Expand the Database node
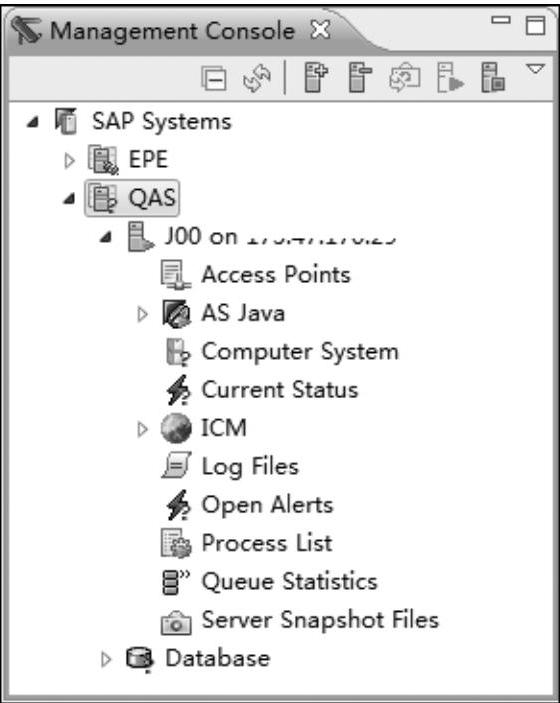 click(x=106, y=660)
